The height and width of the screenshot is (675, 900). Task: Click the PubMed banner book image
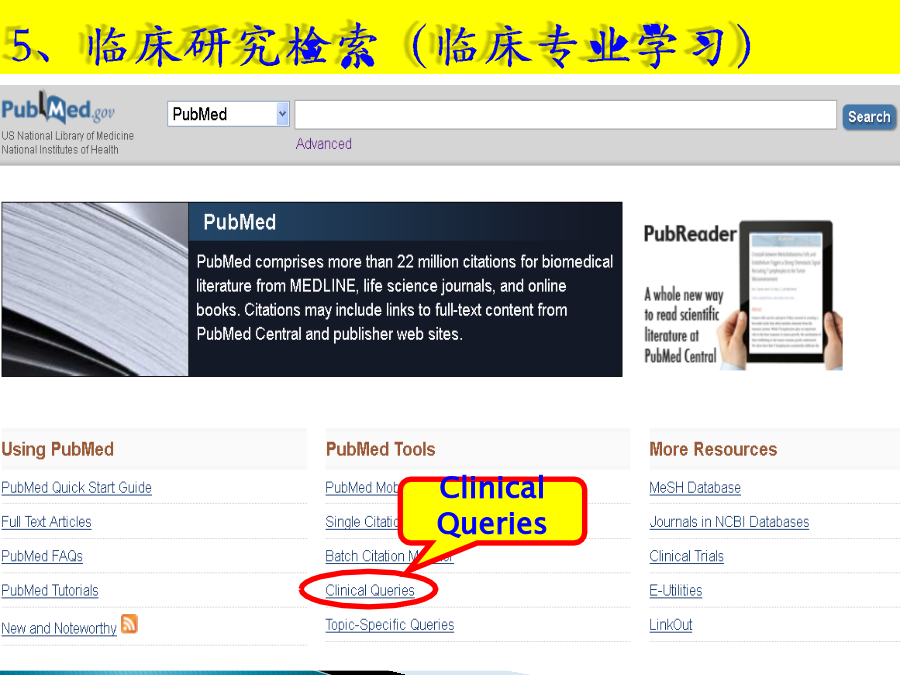95,289
